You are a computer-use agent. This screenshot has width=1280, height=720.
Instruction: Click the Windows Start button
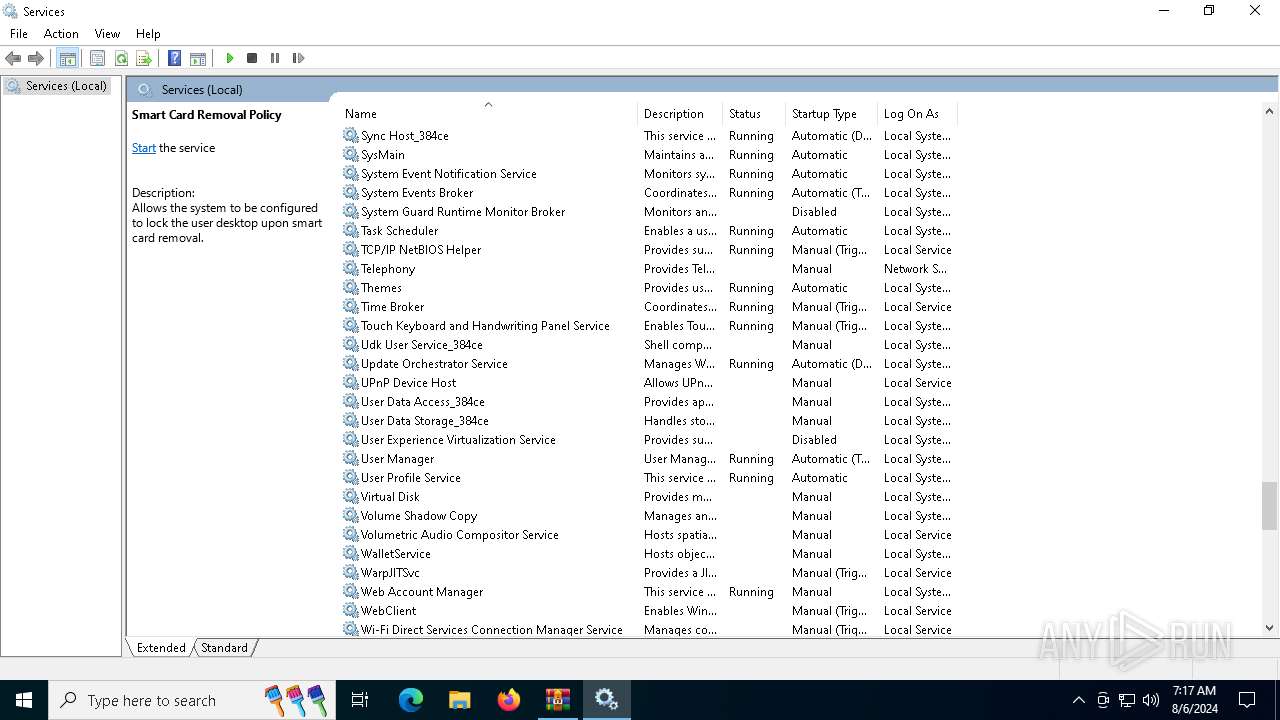tap(24, 700)
